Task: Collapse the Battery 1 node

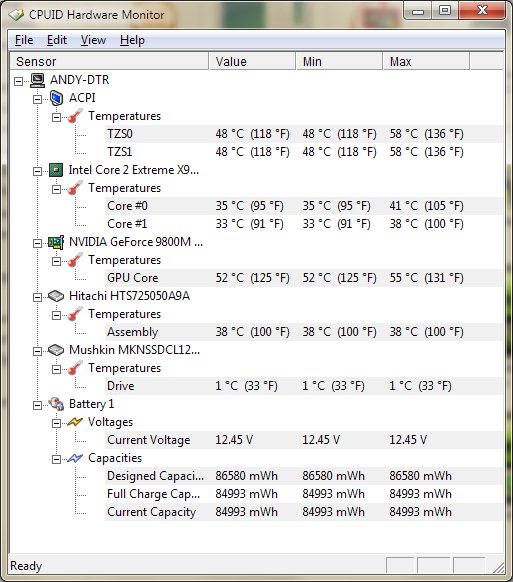Action: tap(37, 405)
